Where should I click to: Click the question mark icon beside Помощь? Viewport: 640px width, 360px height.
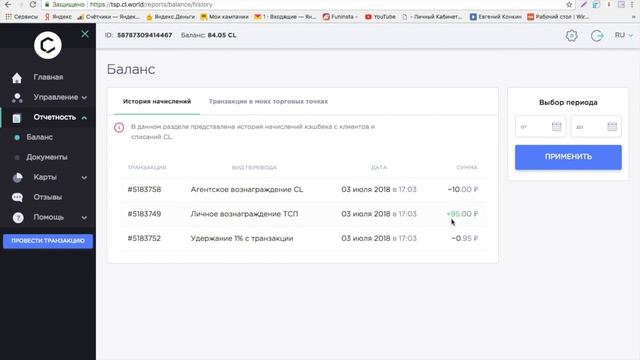point(18,218)
